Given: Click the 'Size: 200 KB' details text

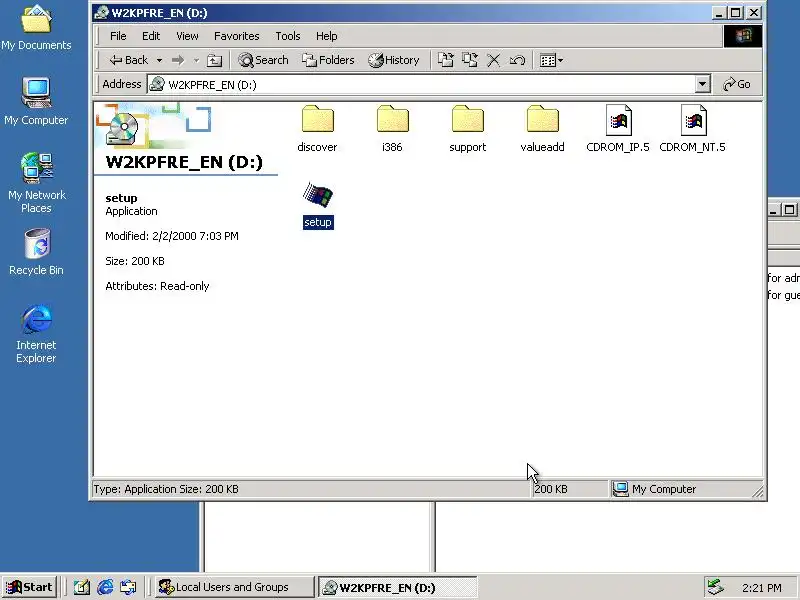Looking at the screenshot, I should pyautogui.click(x=135, y=261).
